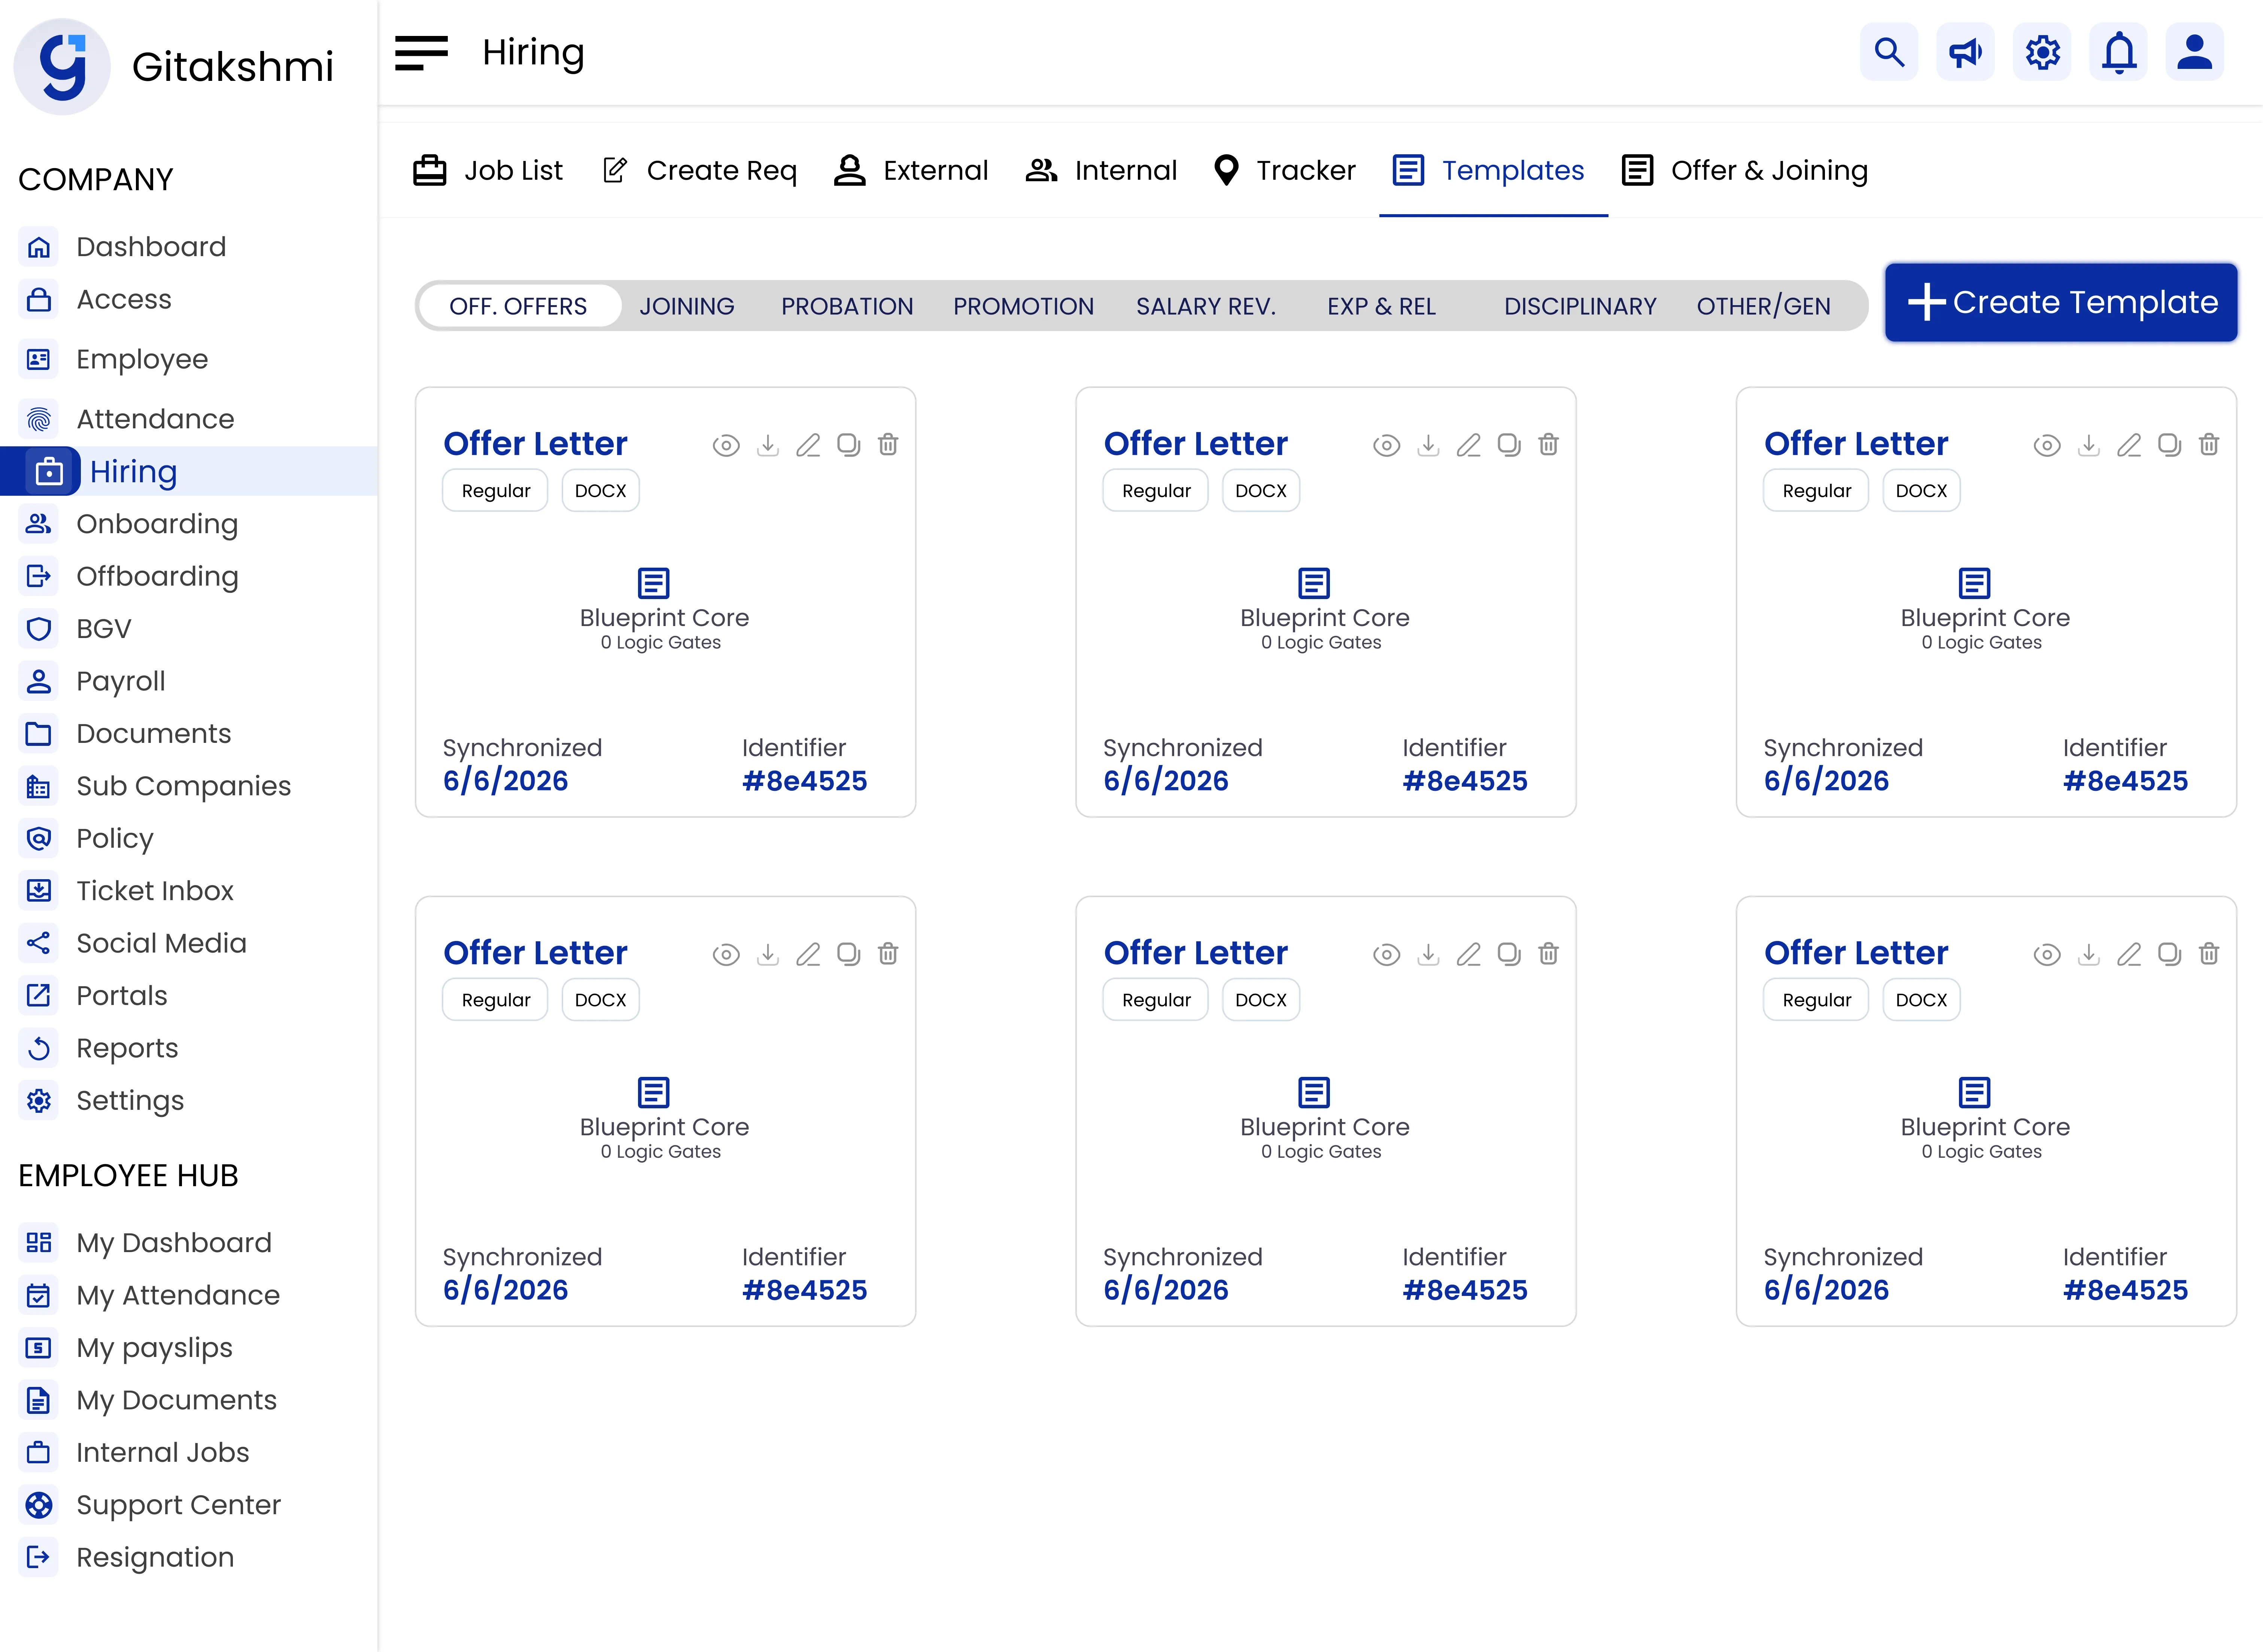Open the hamburger menu next to Hiring

pyautogui.click(x=421, y=53)
